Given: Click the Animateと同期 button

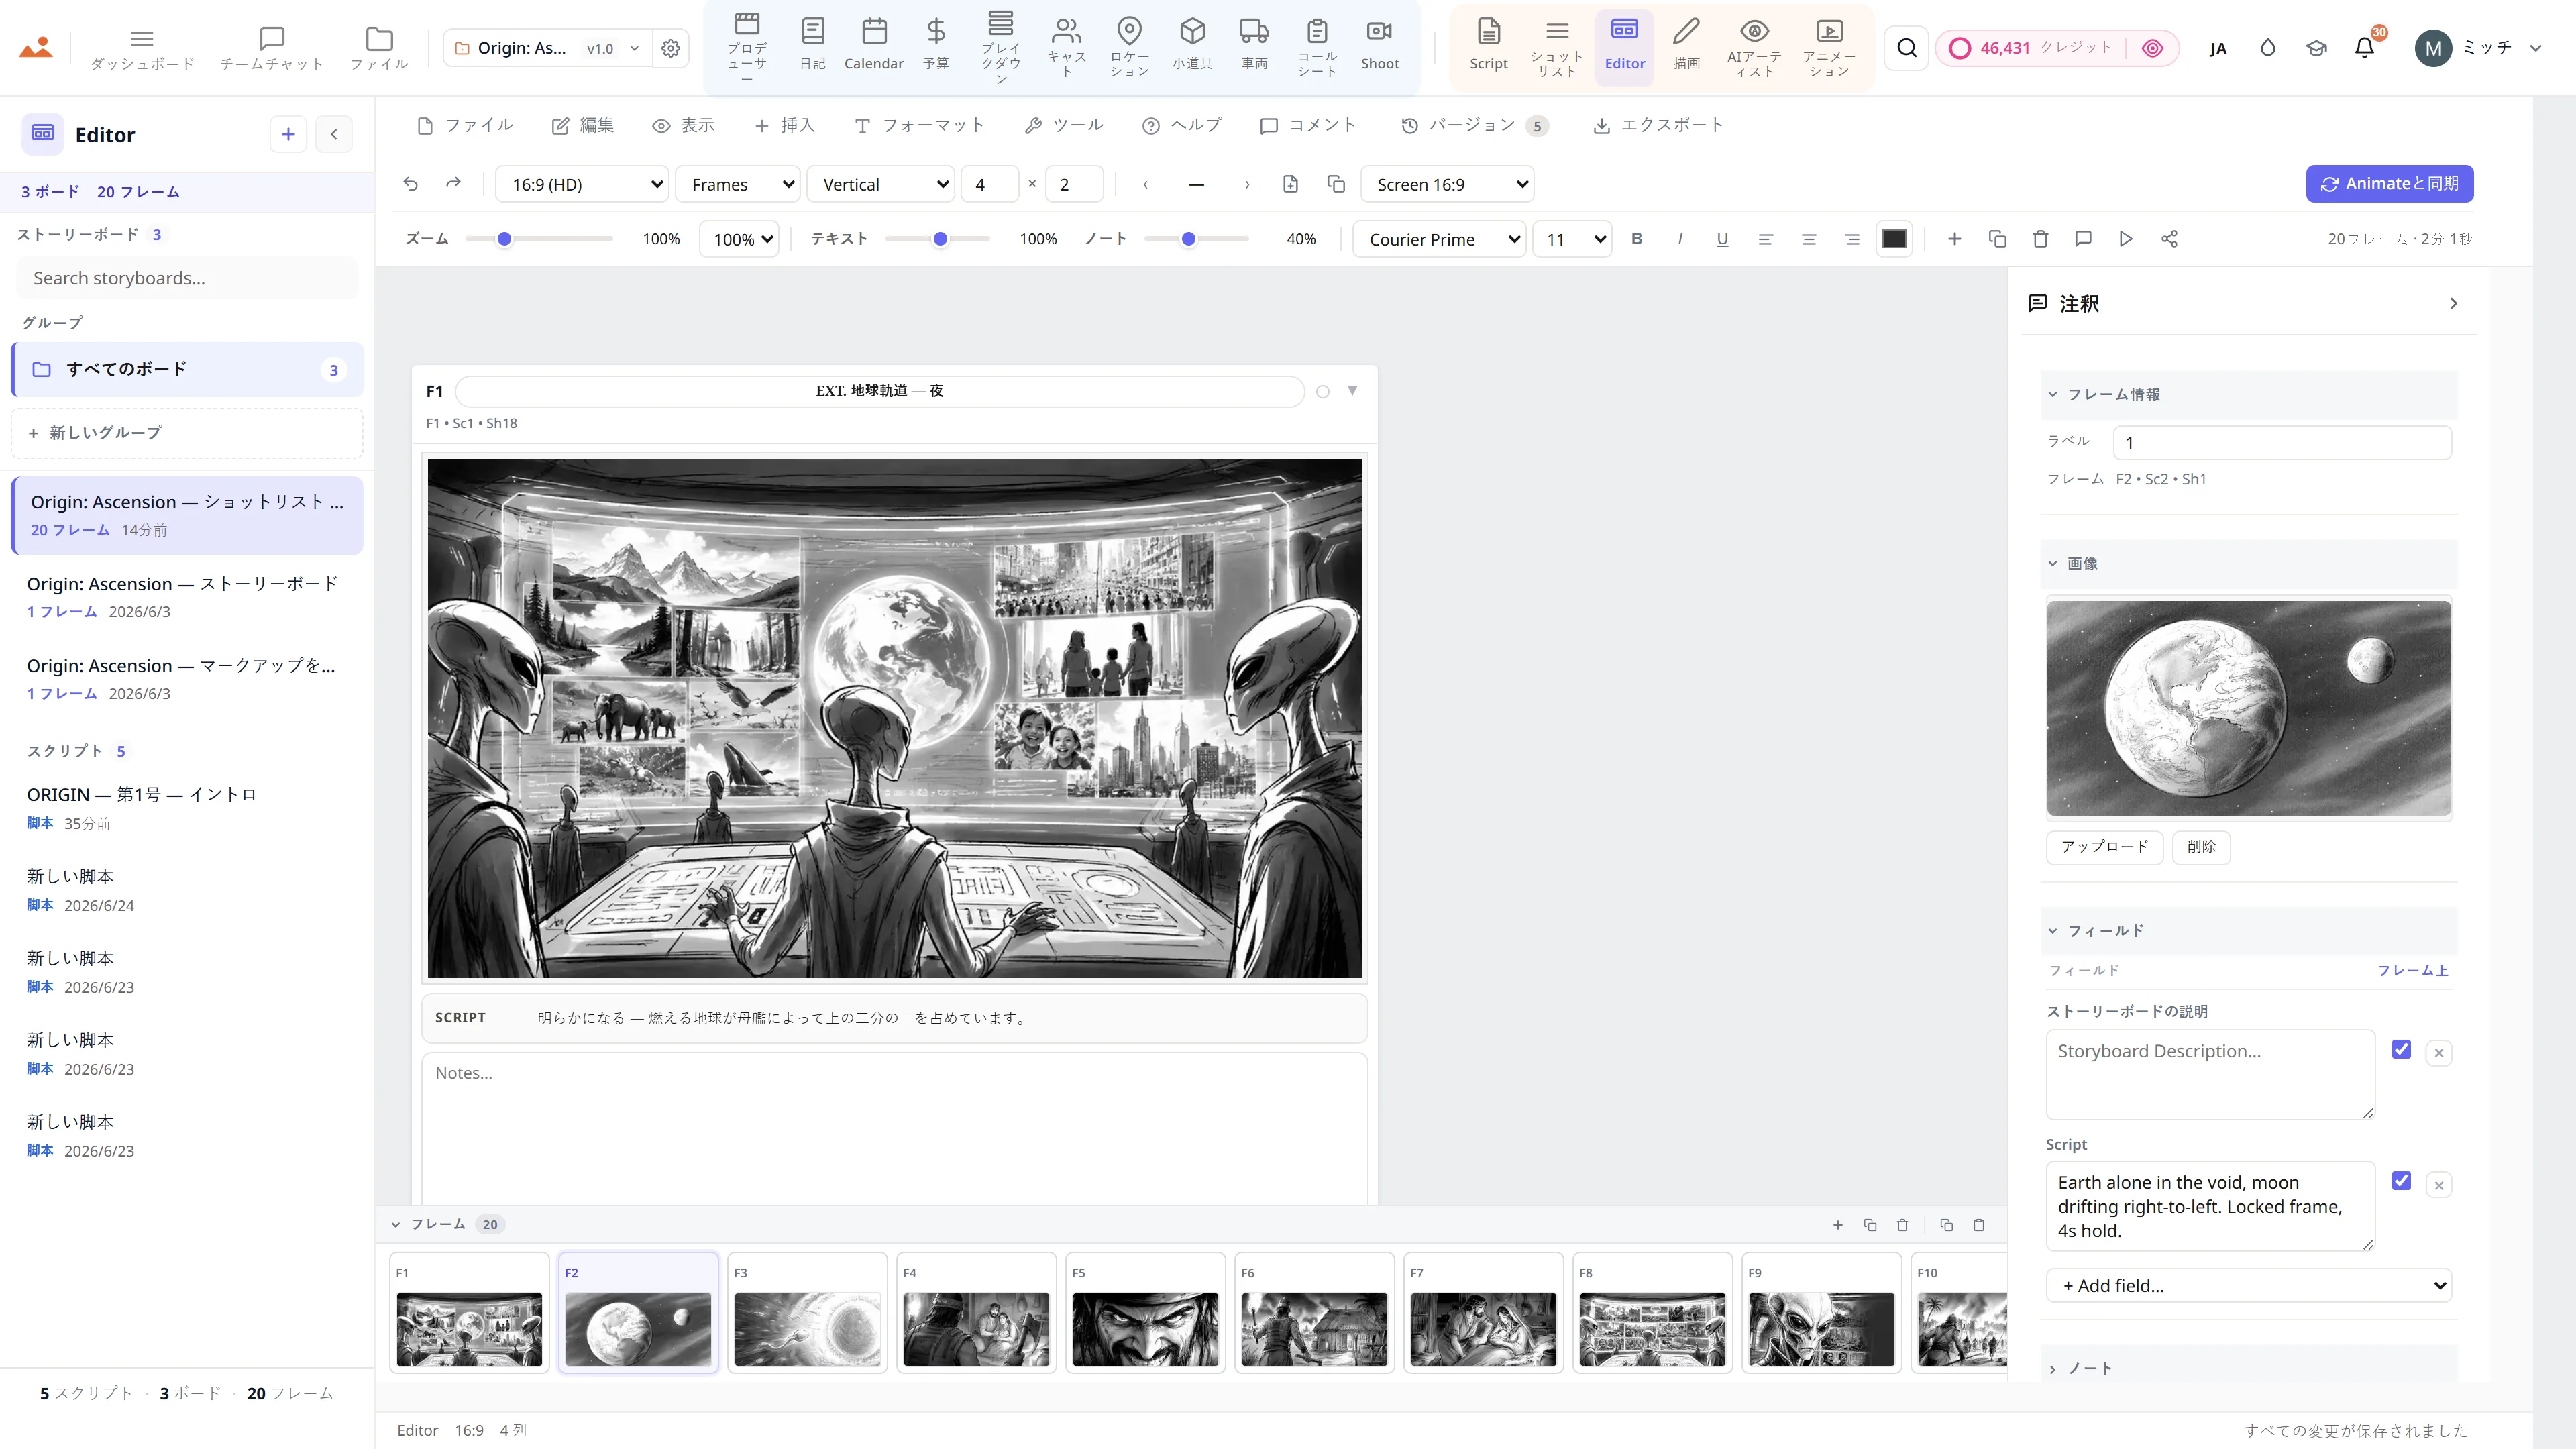Looking at the screenshot, I should tap(2389, 184).
